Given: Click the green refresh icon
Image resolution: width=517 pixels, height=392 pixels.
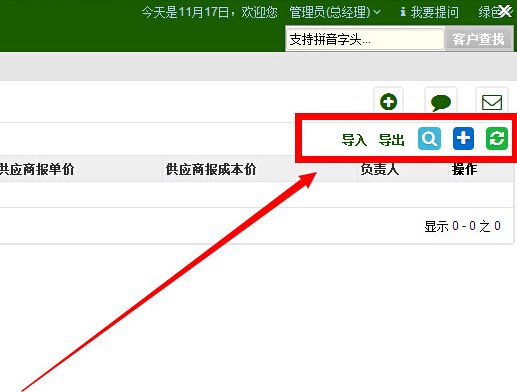Looking at the screenshot, I should coord(497,138).
